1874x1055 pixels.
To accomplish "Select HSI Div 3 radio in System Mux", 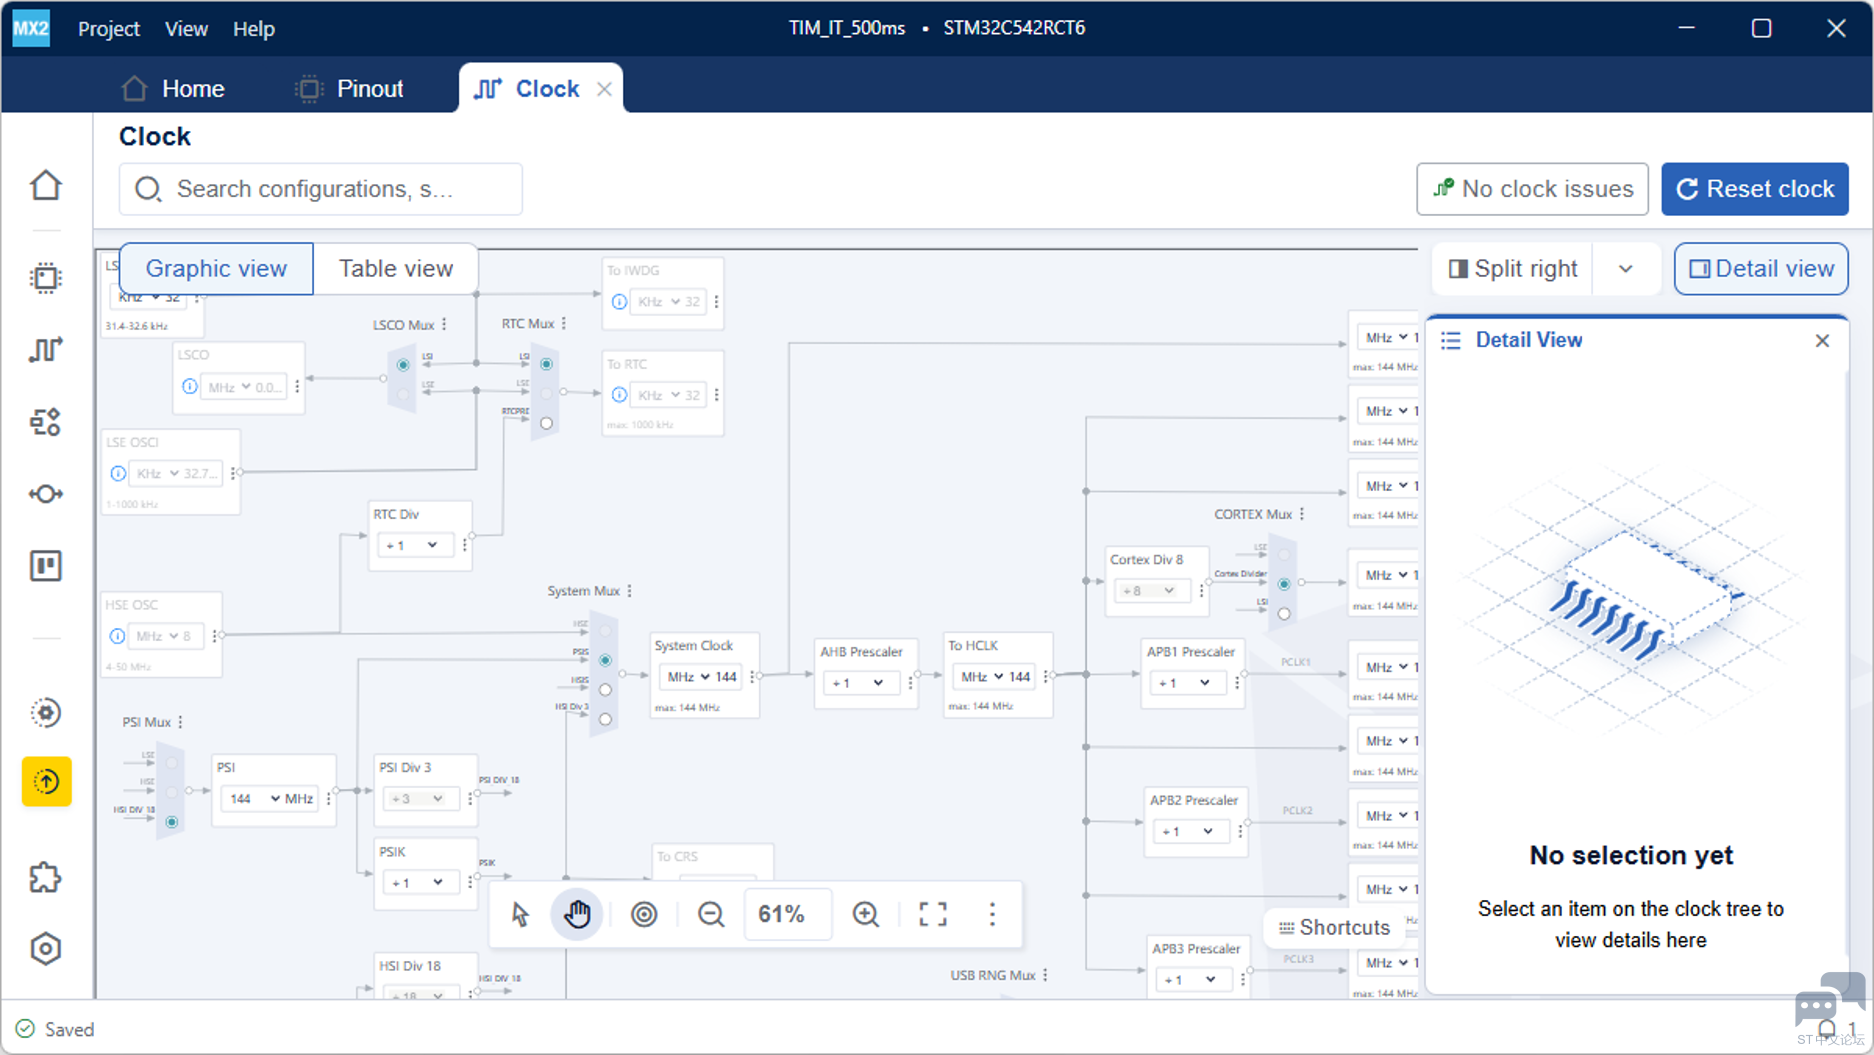I will coord(605,719).
